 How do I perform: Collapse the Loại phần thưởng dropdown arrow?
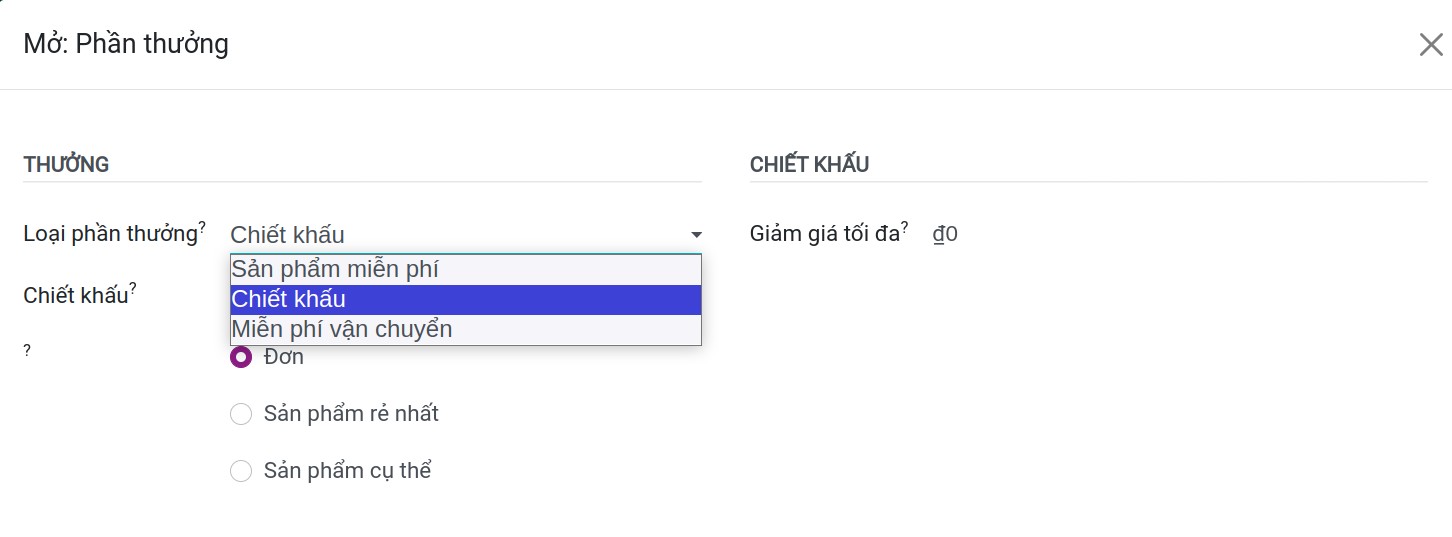696,235
